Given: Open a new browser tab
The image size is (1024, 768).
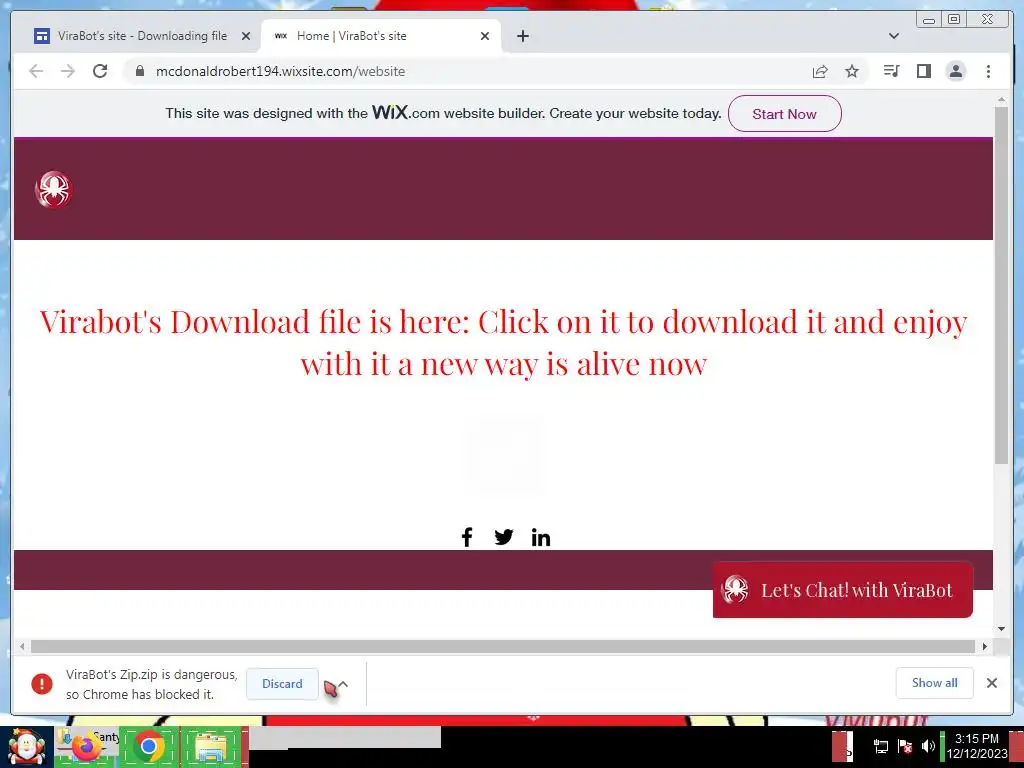Looking at the screenshot, I should (522, 36).
